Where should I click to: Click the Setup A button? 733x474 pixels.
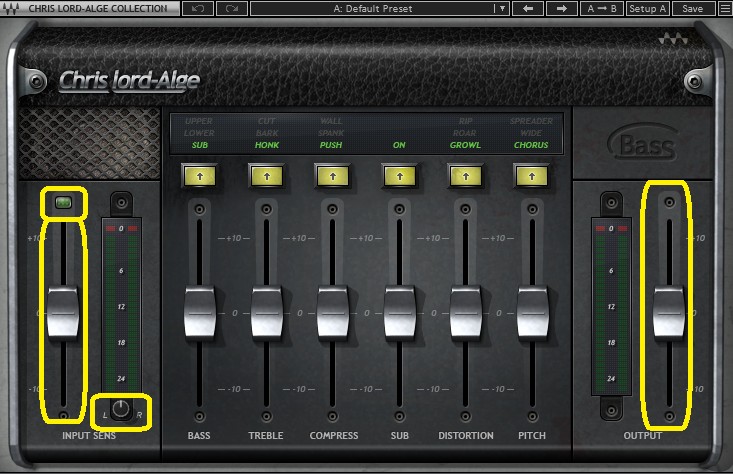point(648,8)
